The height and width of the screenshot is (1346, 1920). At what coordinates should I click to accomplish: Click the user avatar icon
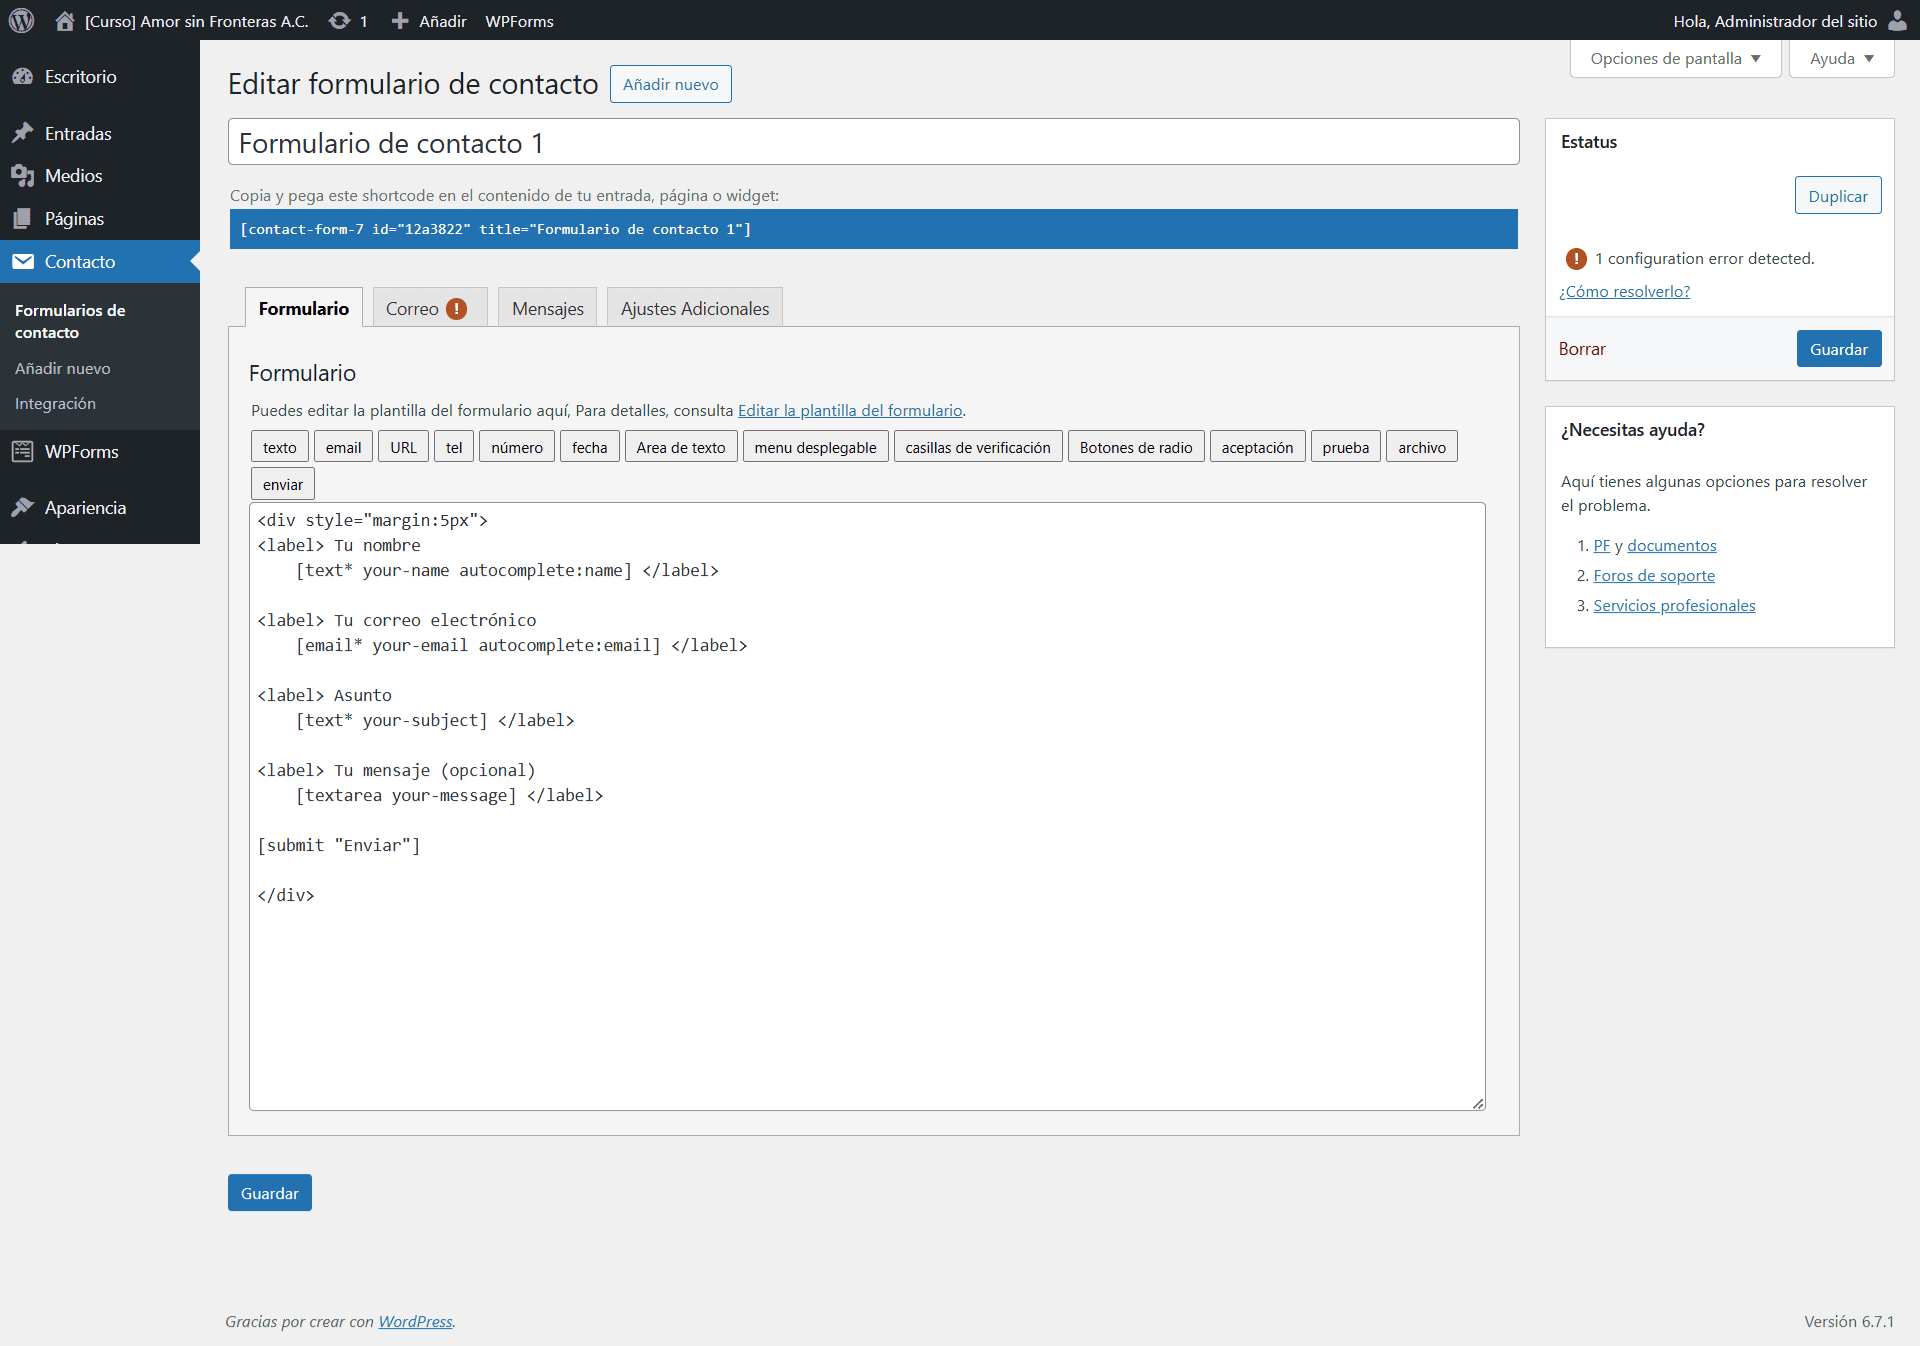1897,21
